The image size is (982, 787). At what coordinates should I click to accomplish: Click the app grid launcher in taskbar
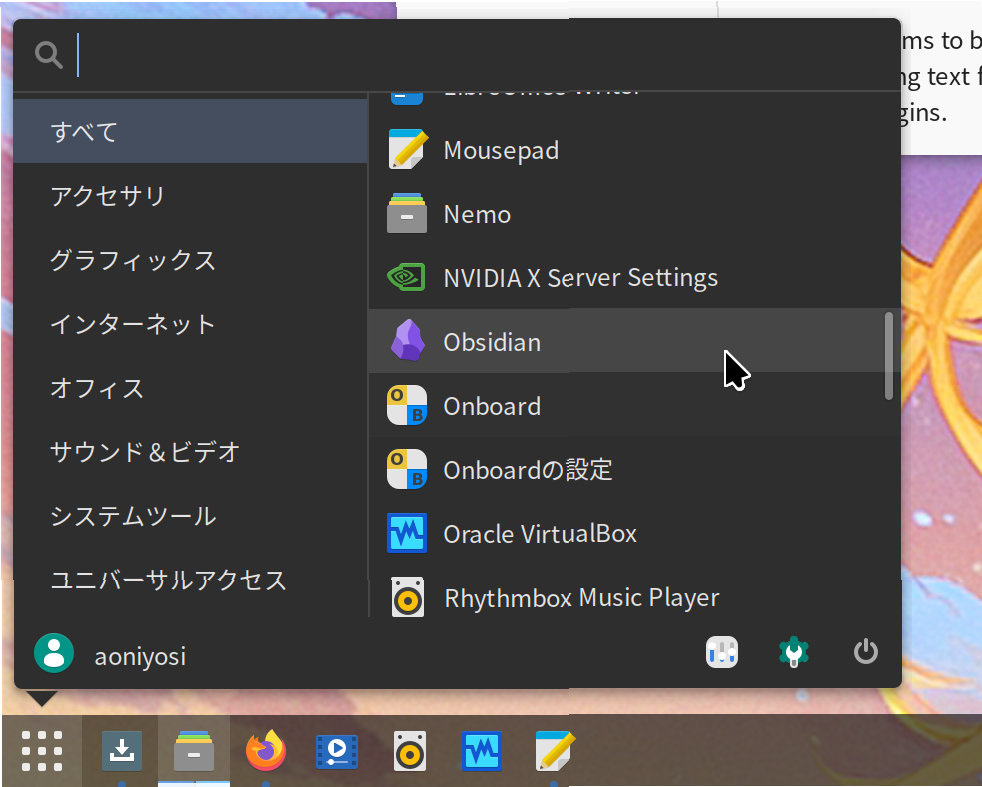point(42,751)
